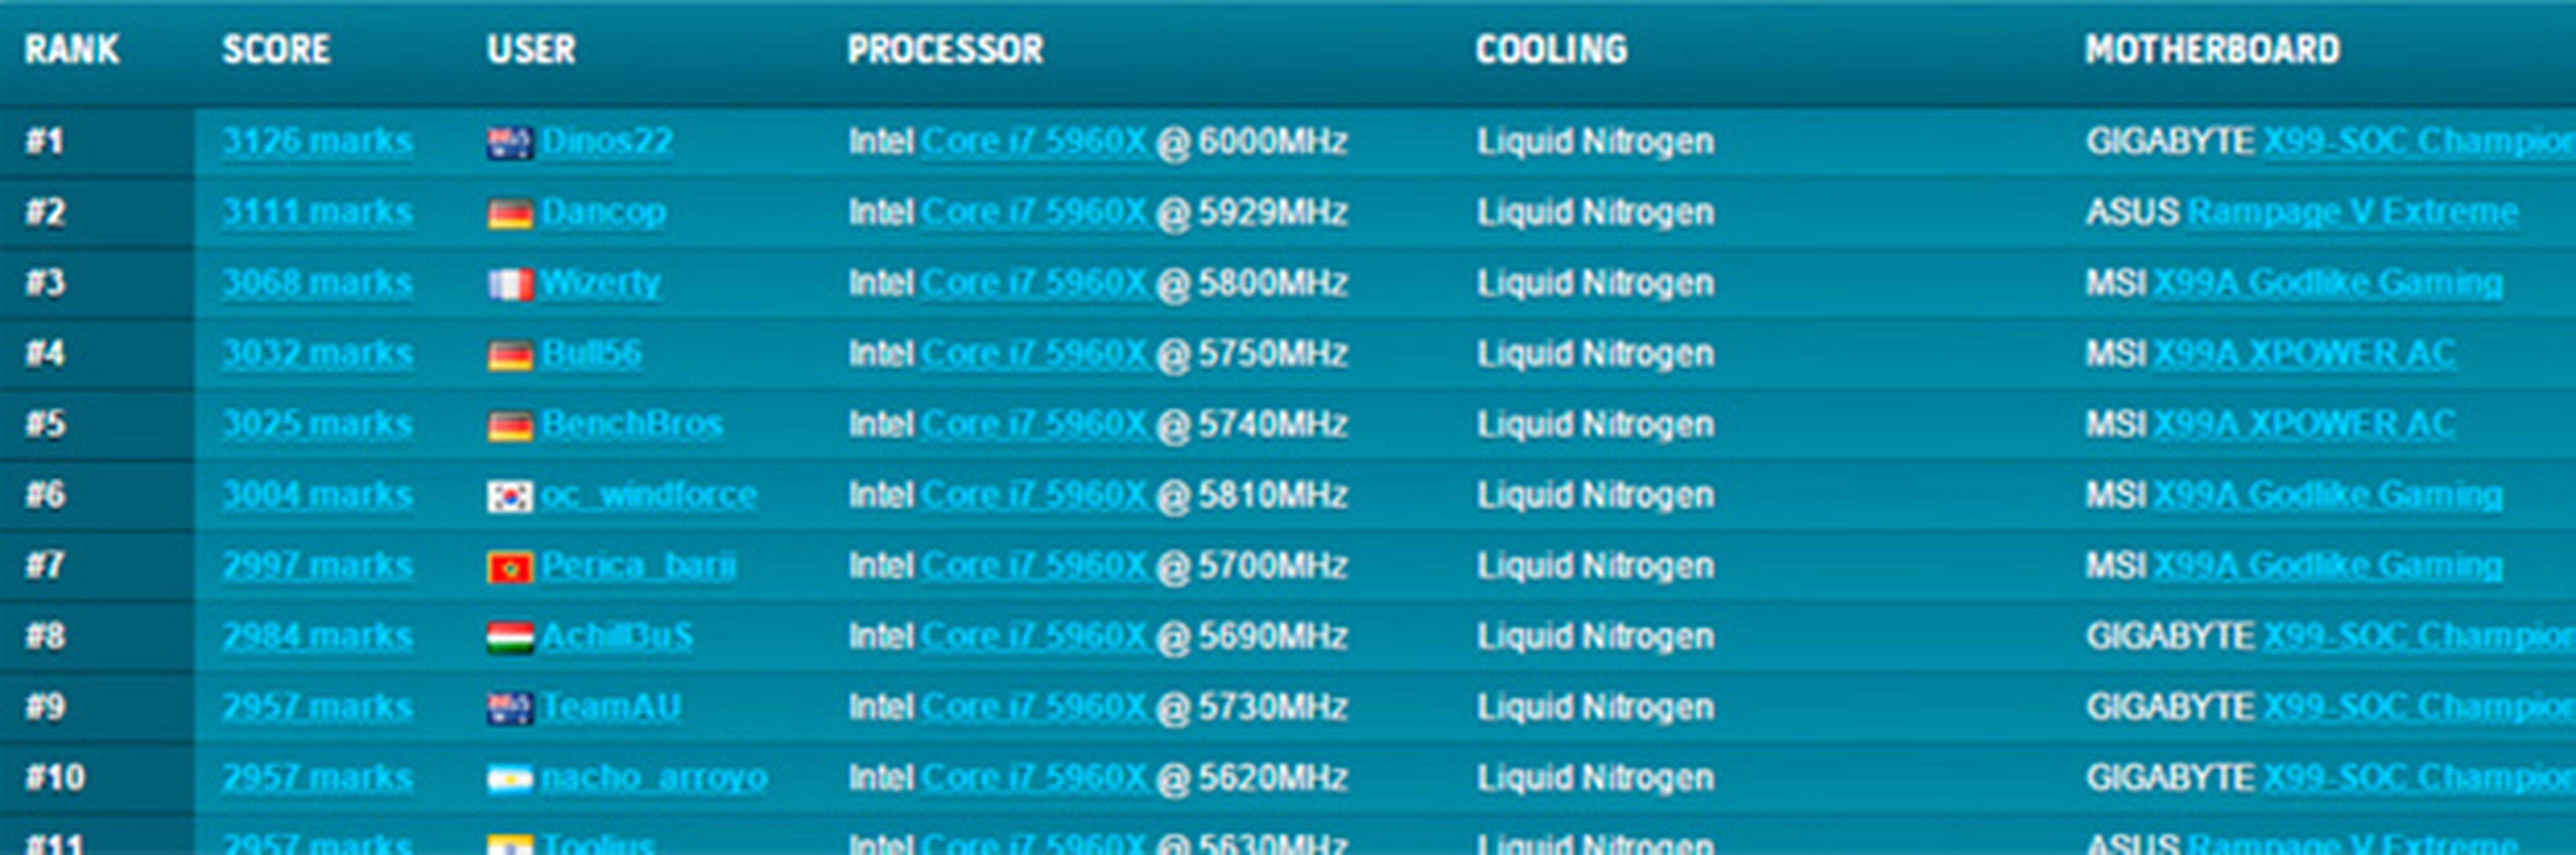Sort by the COOLING column header
The image size is (2576, 855).
point(1551,49)
